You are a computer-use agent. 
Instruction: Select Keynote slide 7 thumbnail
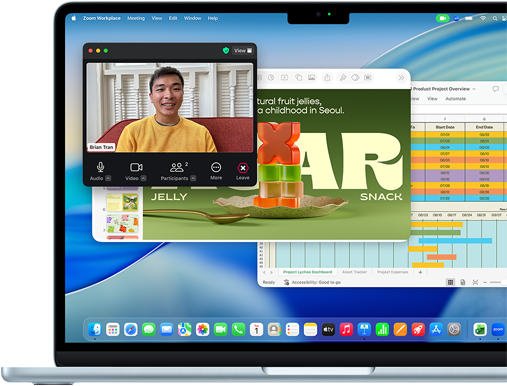[x=122, y=224]
